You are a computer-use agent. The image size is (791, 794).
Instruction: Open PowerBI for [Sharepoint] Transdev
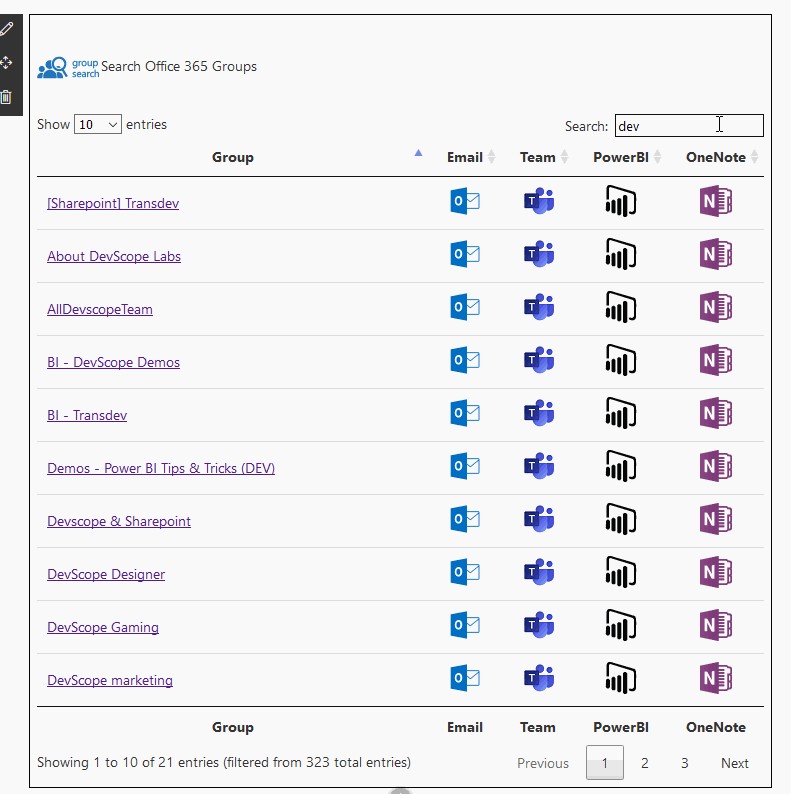pos(621,201)
